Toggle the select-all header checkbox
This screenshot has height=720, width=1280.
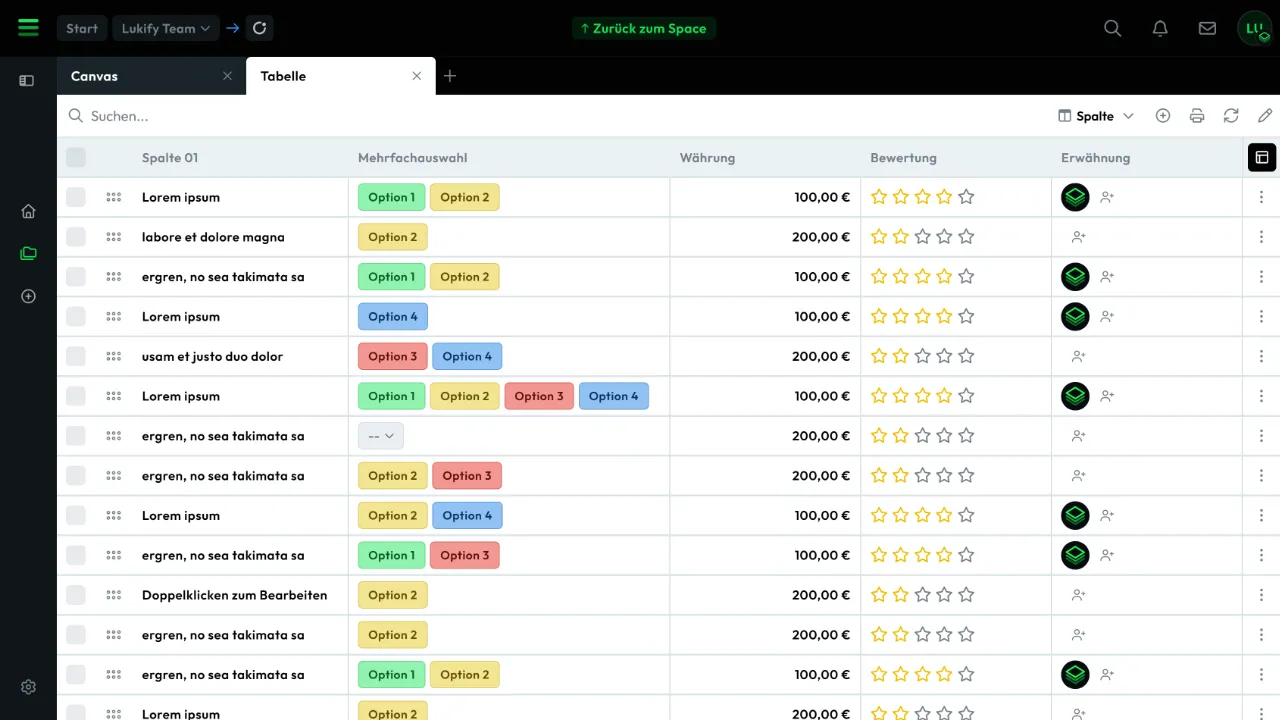click(76, 157)
